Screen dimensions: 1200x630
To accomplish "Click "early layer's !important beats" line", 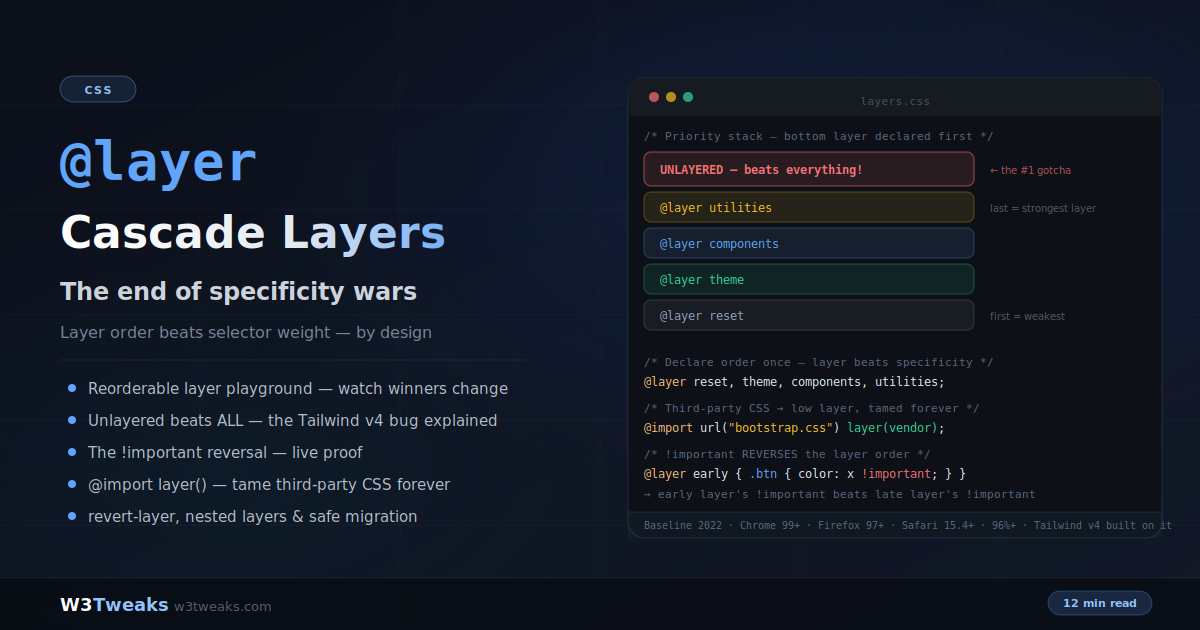I will pyautogui.click(x=839, y=494).
